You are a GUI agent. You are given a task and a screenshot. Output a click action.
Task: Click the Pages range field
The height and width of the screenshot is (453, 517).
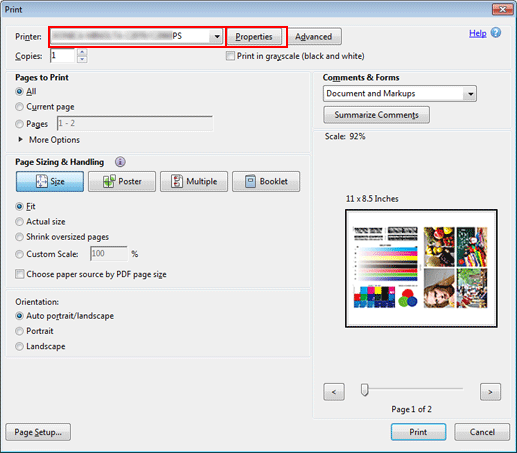tap(135, 123)
